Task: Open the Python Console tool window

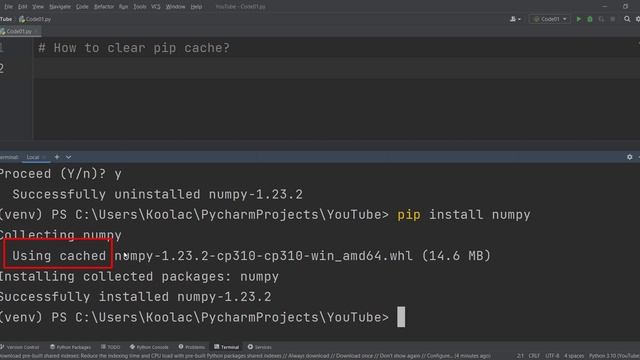Action: pyautogui.click(x=149, y=347)
